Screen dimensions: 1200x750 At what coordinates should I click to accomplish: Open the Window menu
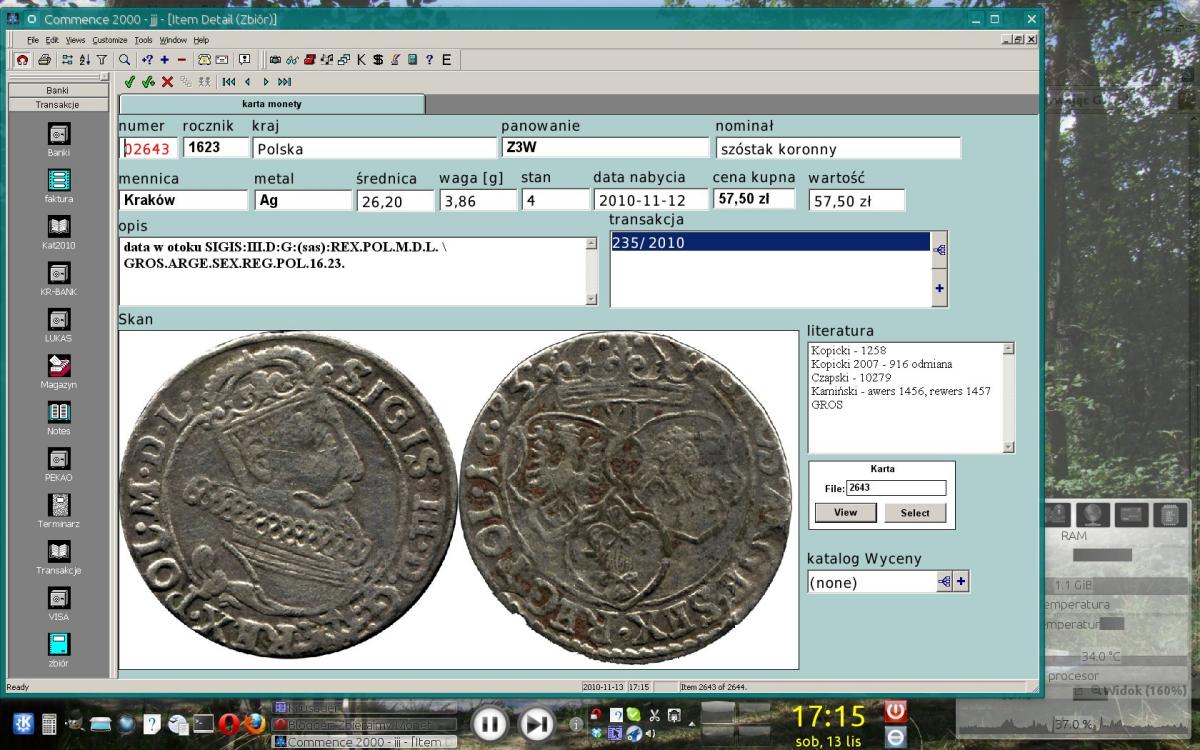pyautogui.click(x=173, y=40)
